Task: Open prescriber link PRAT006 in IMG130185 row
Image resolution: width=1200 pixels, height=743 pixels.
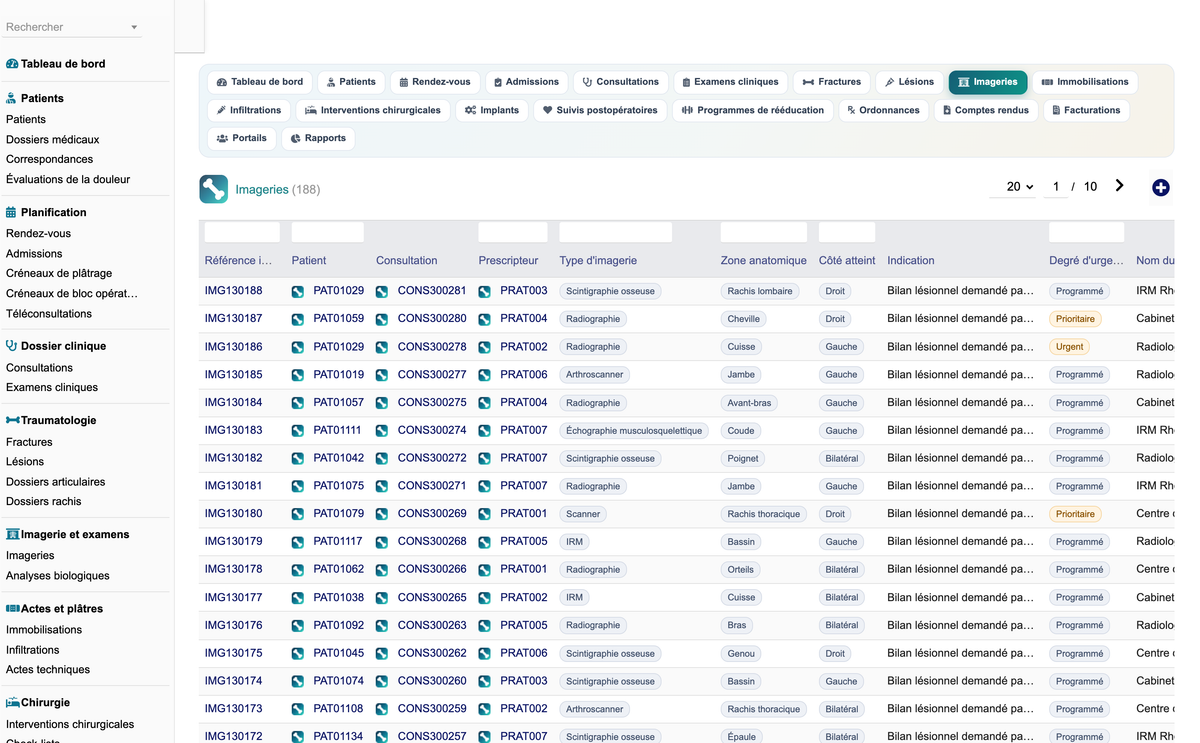Action: (x=524, y=375)
